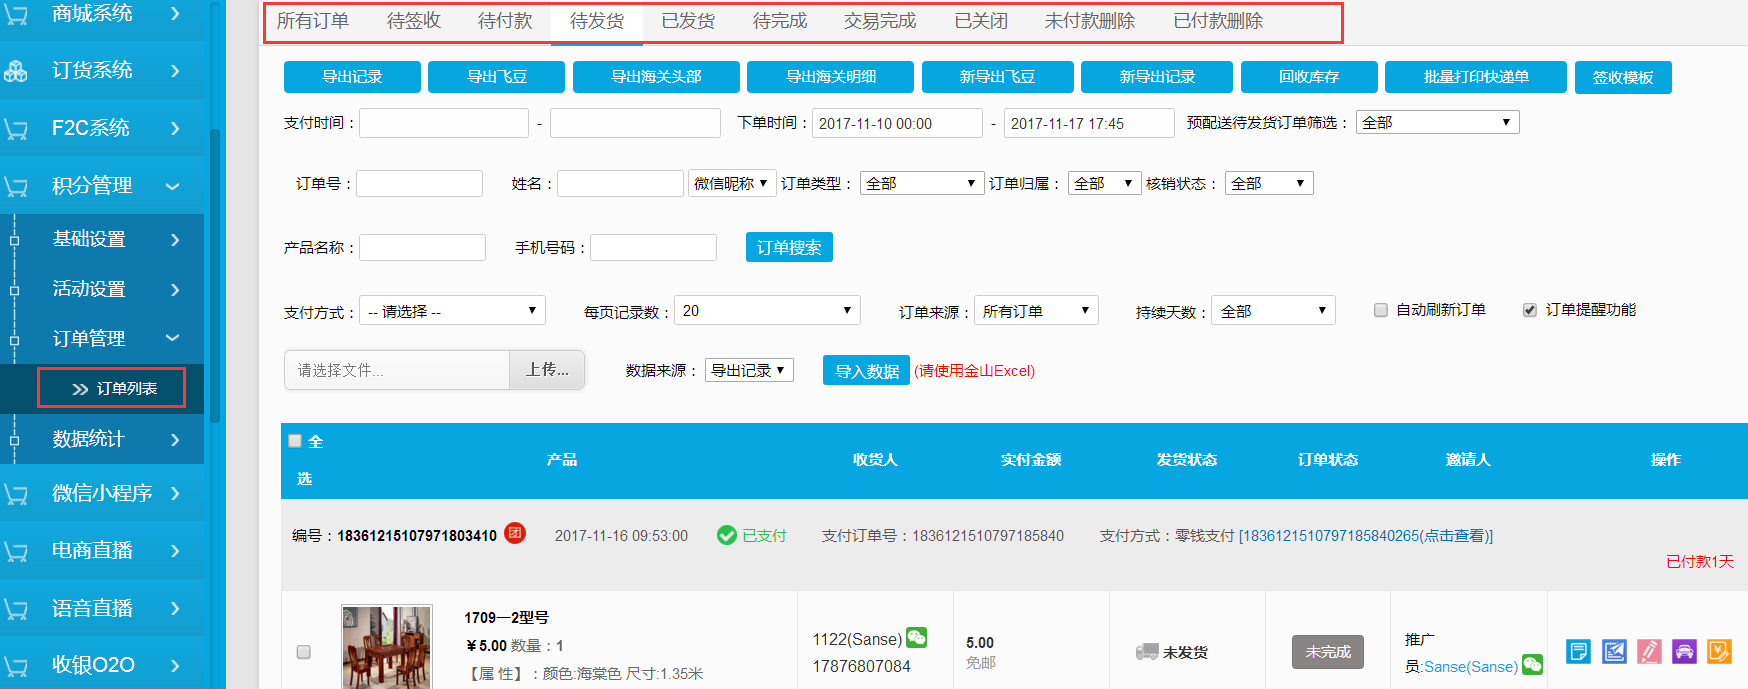This screenshot has width=1748, height=689.
Task: Click the cart icon beside 收银O2O
Action: tap(16, 665)
